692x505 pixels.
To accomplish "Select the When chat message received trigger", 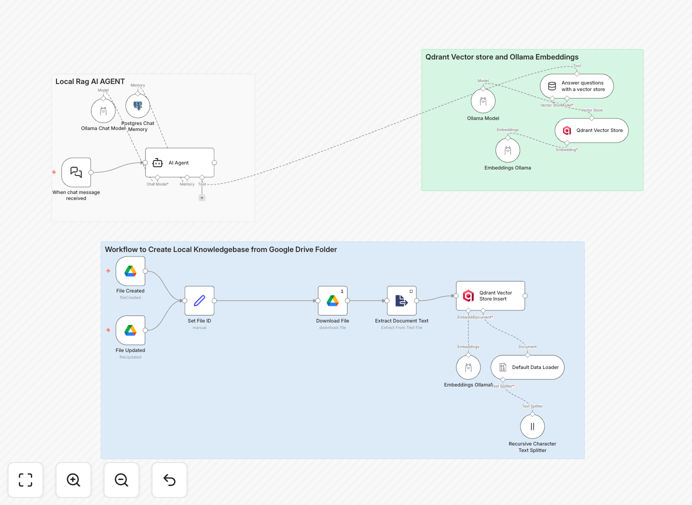I will (x=76, y=172).
